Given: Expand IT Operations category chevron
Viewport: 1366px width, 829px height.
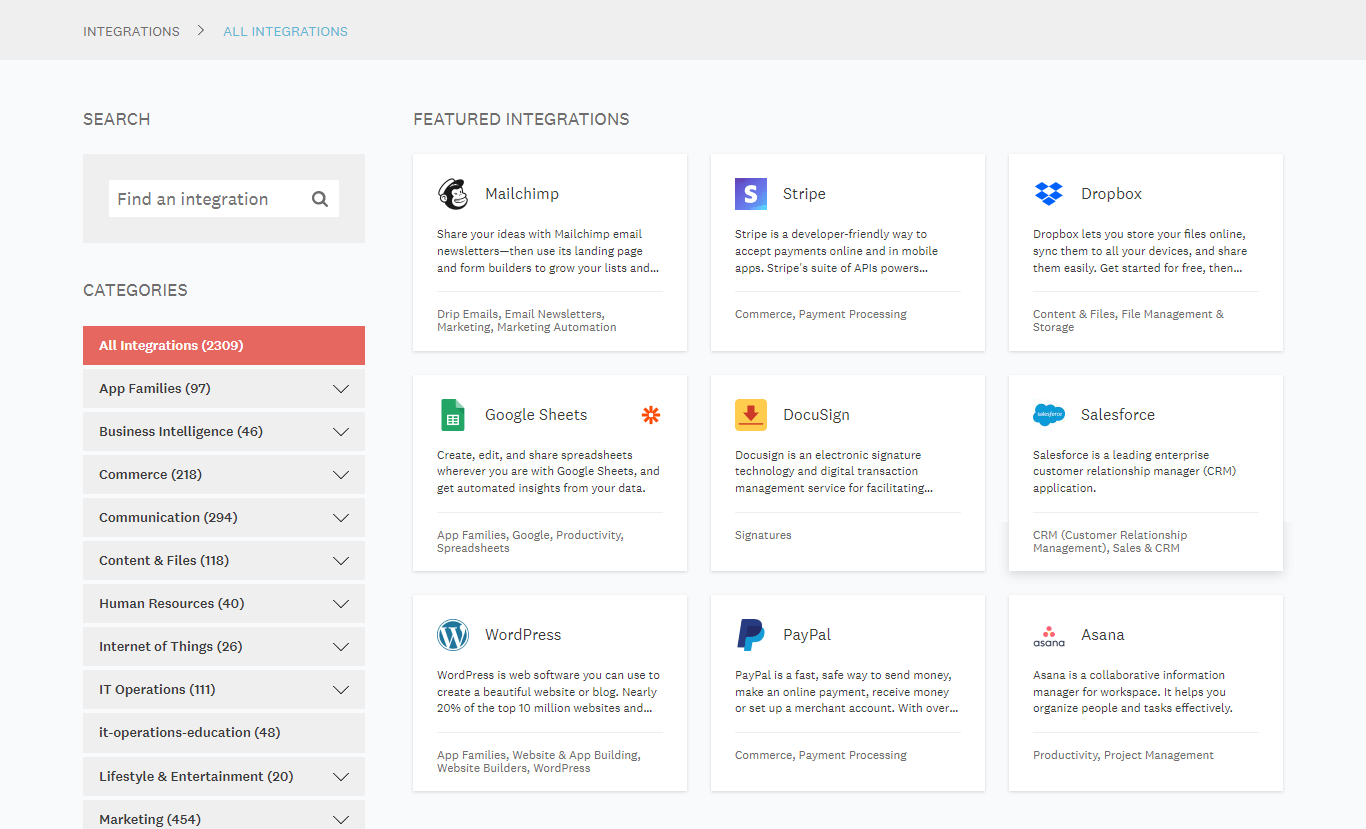Looking at the screenshot, I should click(x=341, y=690).
